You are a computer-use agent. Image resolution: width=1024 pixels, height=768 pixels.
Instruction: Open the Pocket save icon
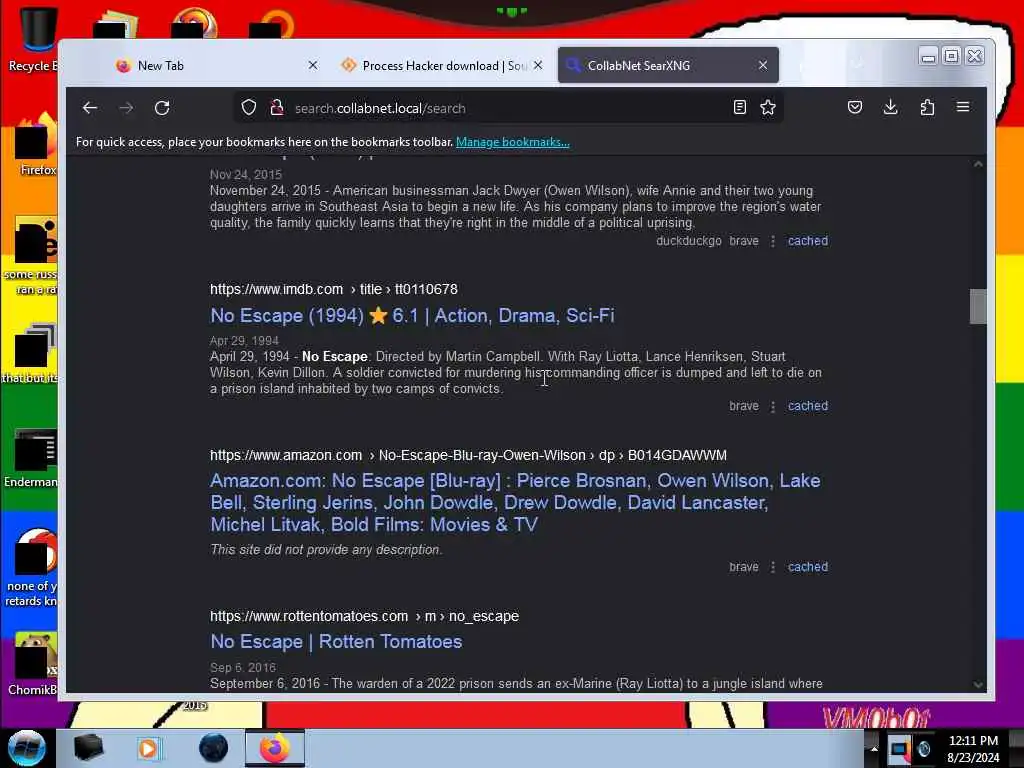click(x=855, y=107)
